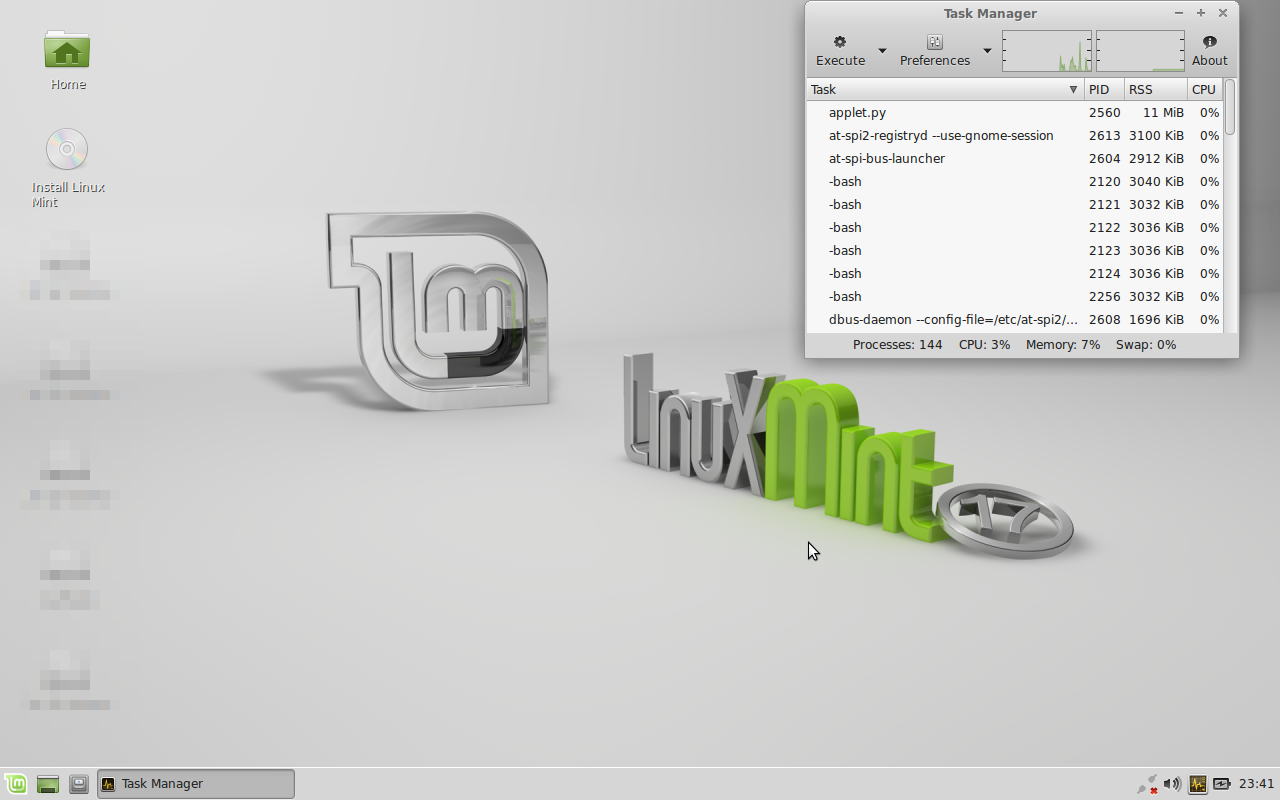
Task: Open Task Manager Preferences
Action: coord(935,51)
